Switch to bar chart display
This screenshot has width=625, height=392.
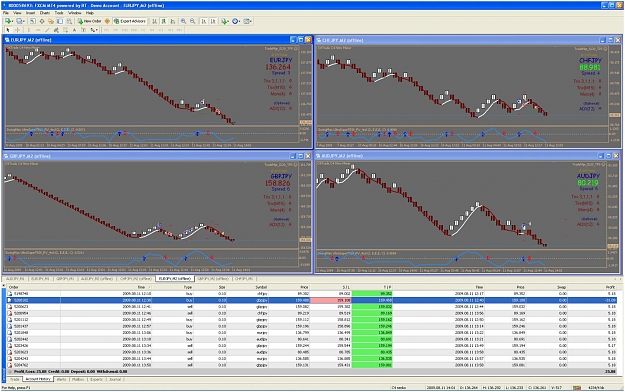pos(154,21)
